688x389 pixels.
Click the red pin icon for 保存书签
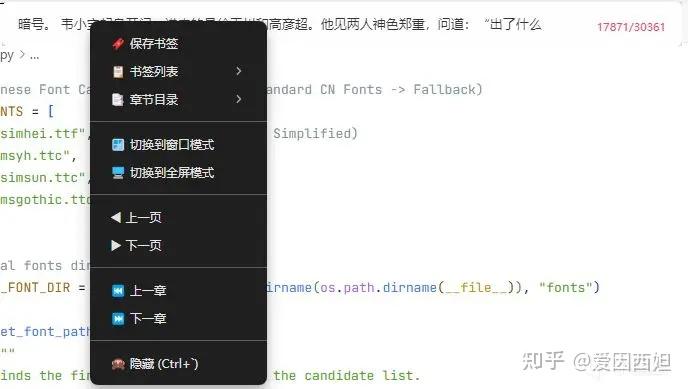[x=118, y=43]
